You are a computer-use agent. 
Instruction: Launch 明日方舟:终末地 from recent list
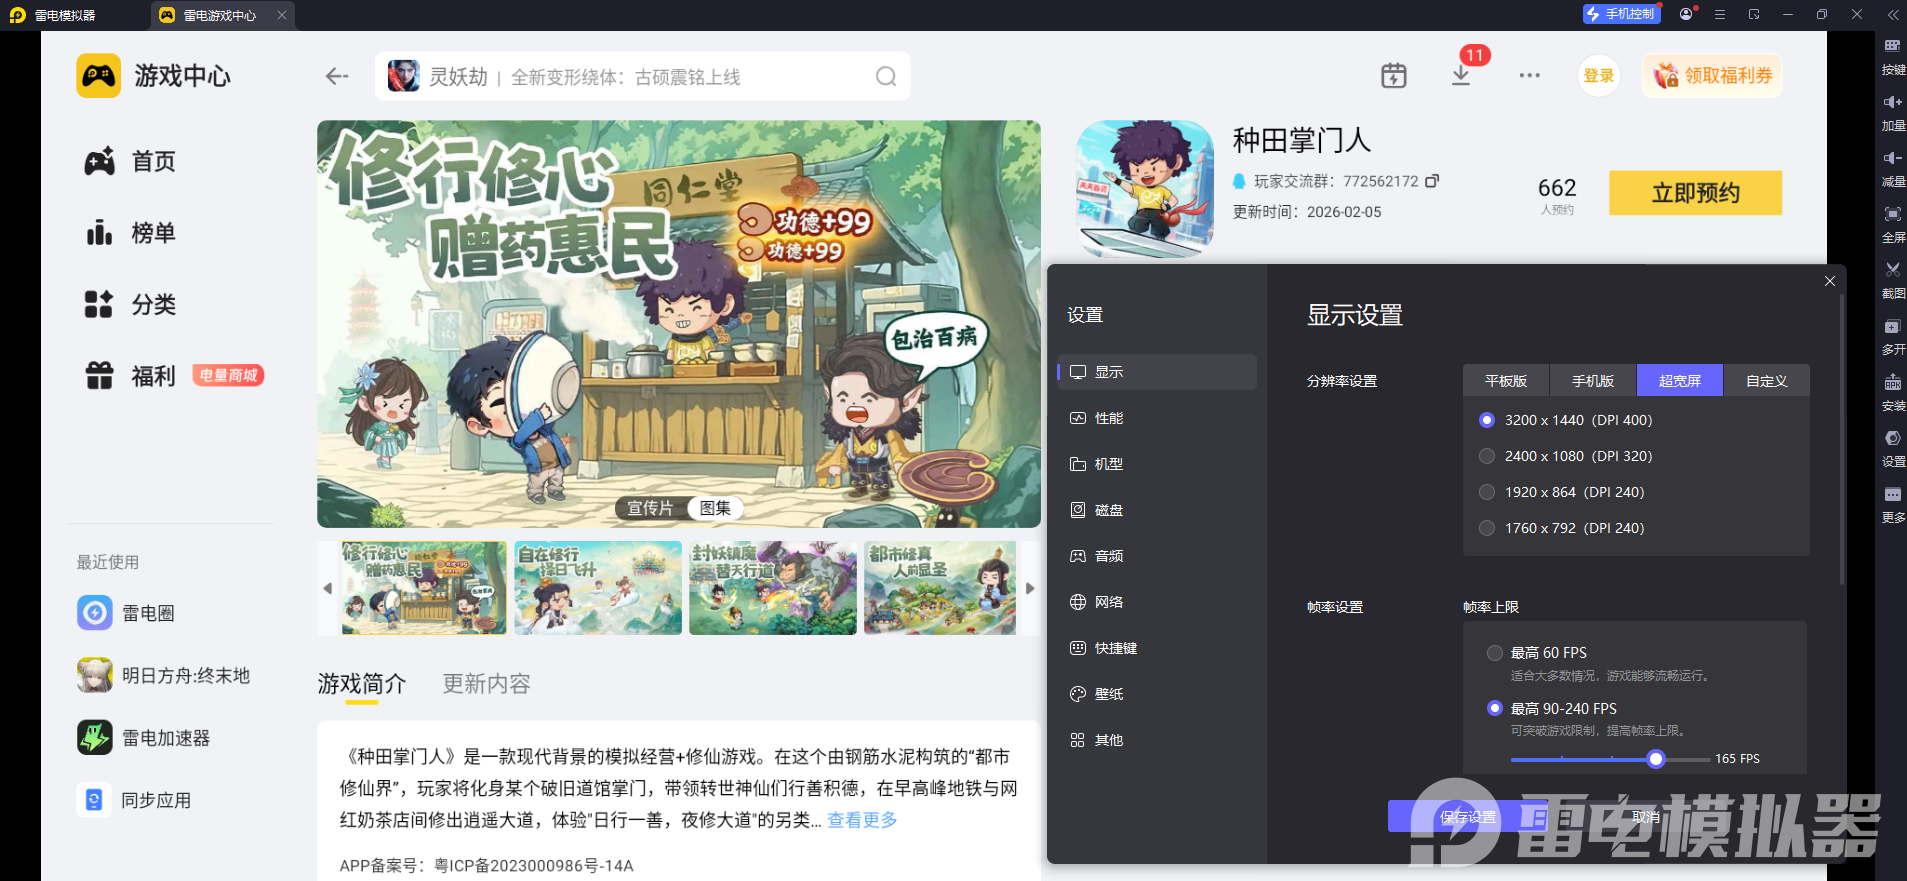tap(164, 676)
